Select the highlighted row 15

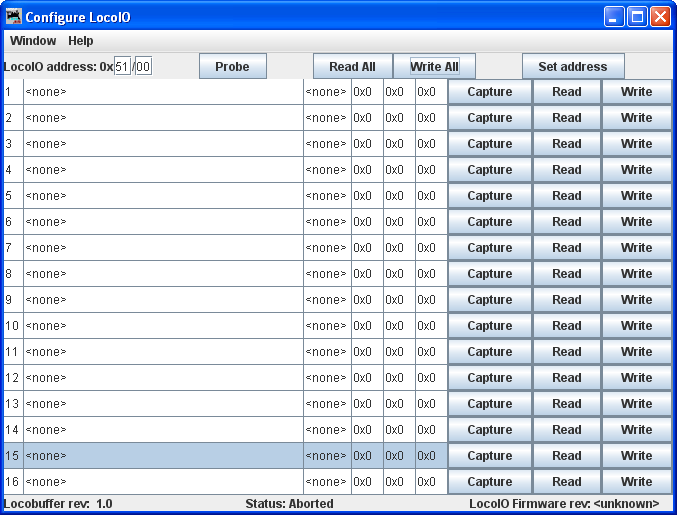pyautogui.click(x=163, y=456)
